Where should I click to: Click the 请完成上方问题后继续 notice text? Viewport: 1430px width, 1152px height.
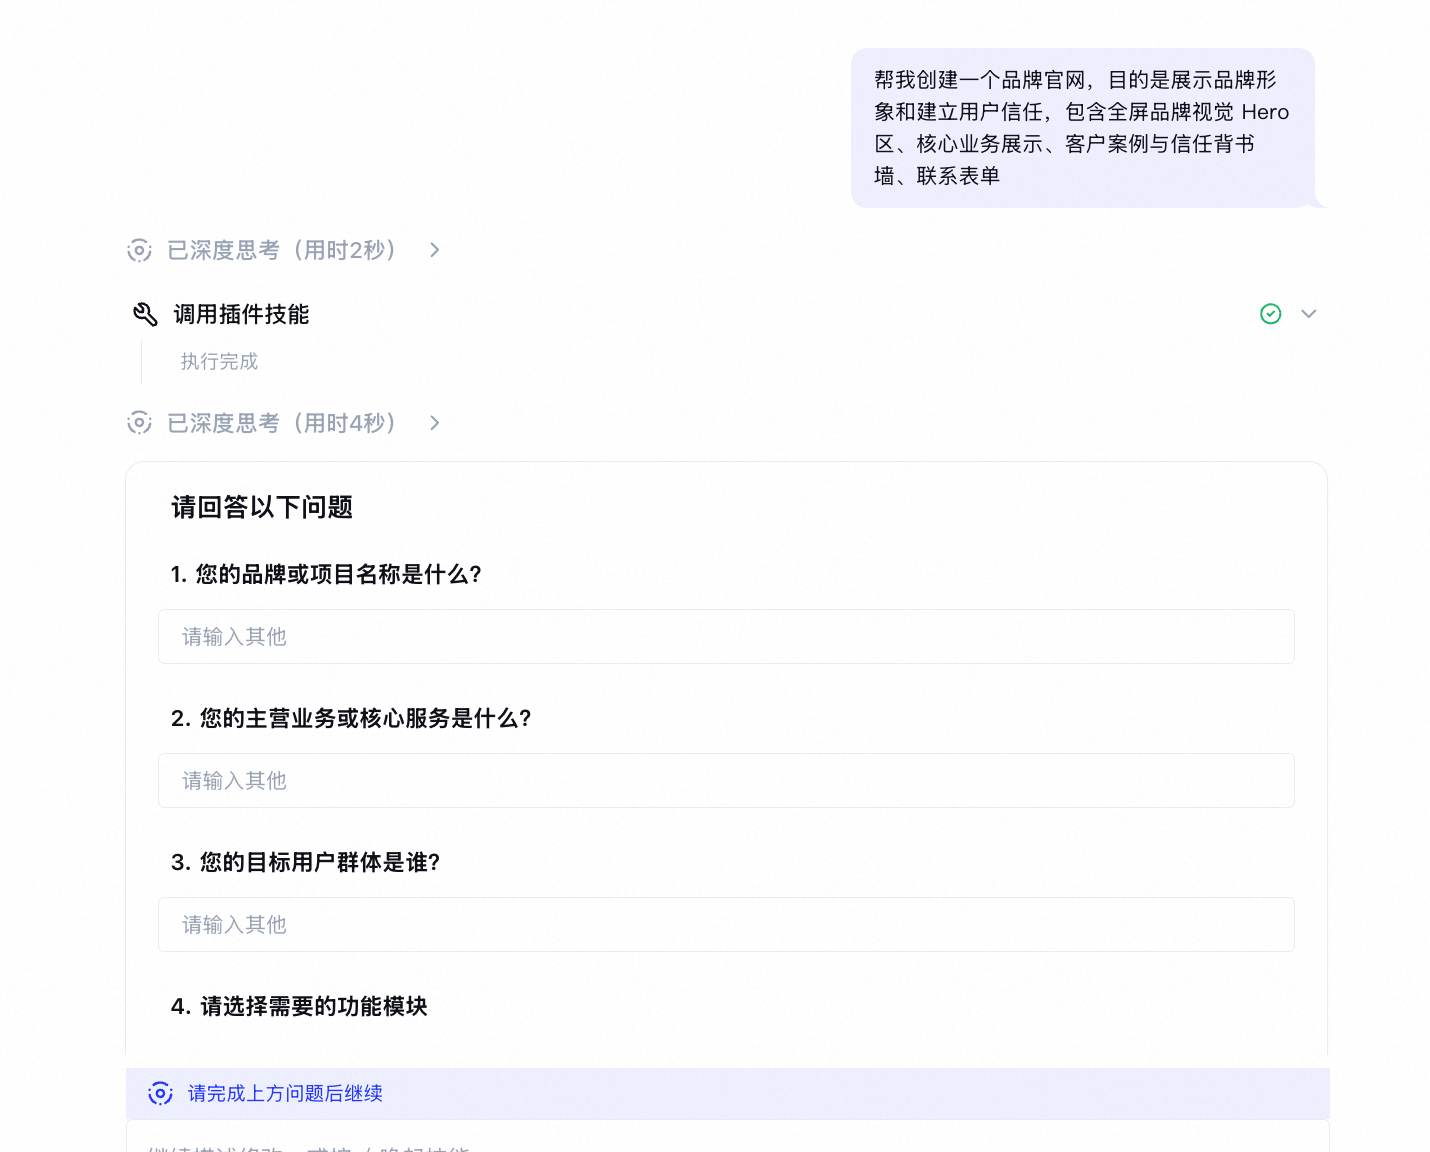pyautogui.click(x=285, y=1094)
